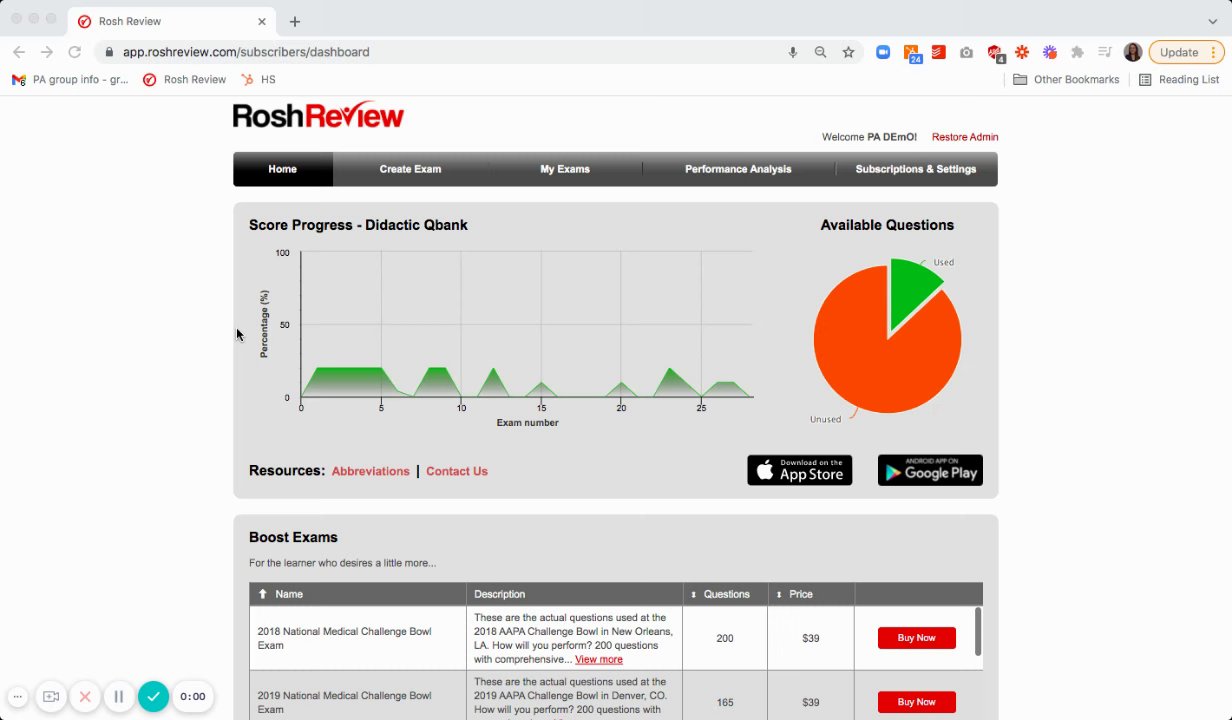Click the Google Play badge
This screenshot has height=720, width=1232.
click(x=930, y=470)
